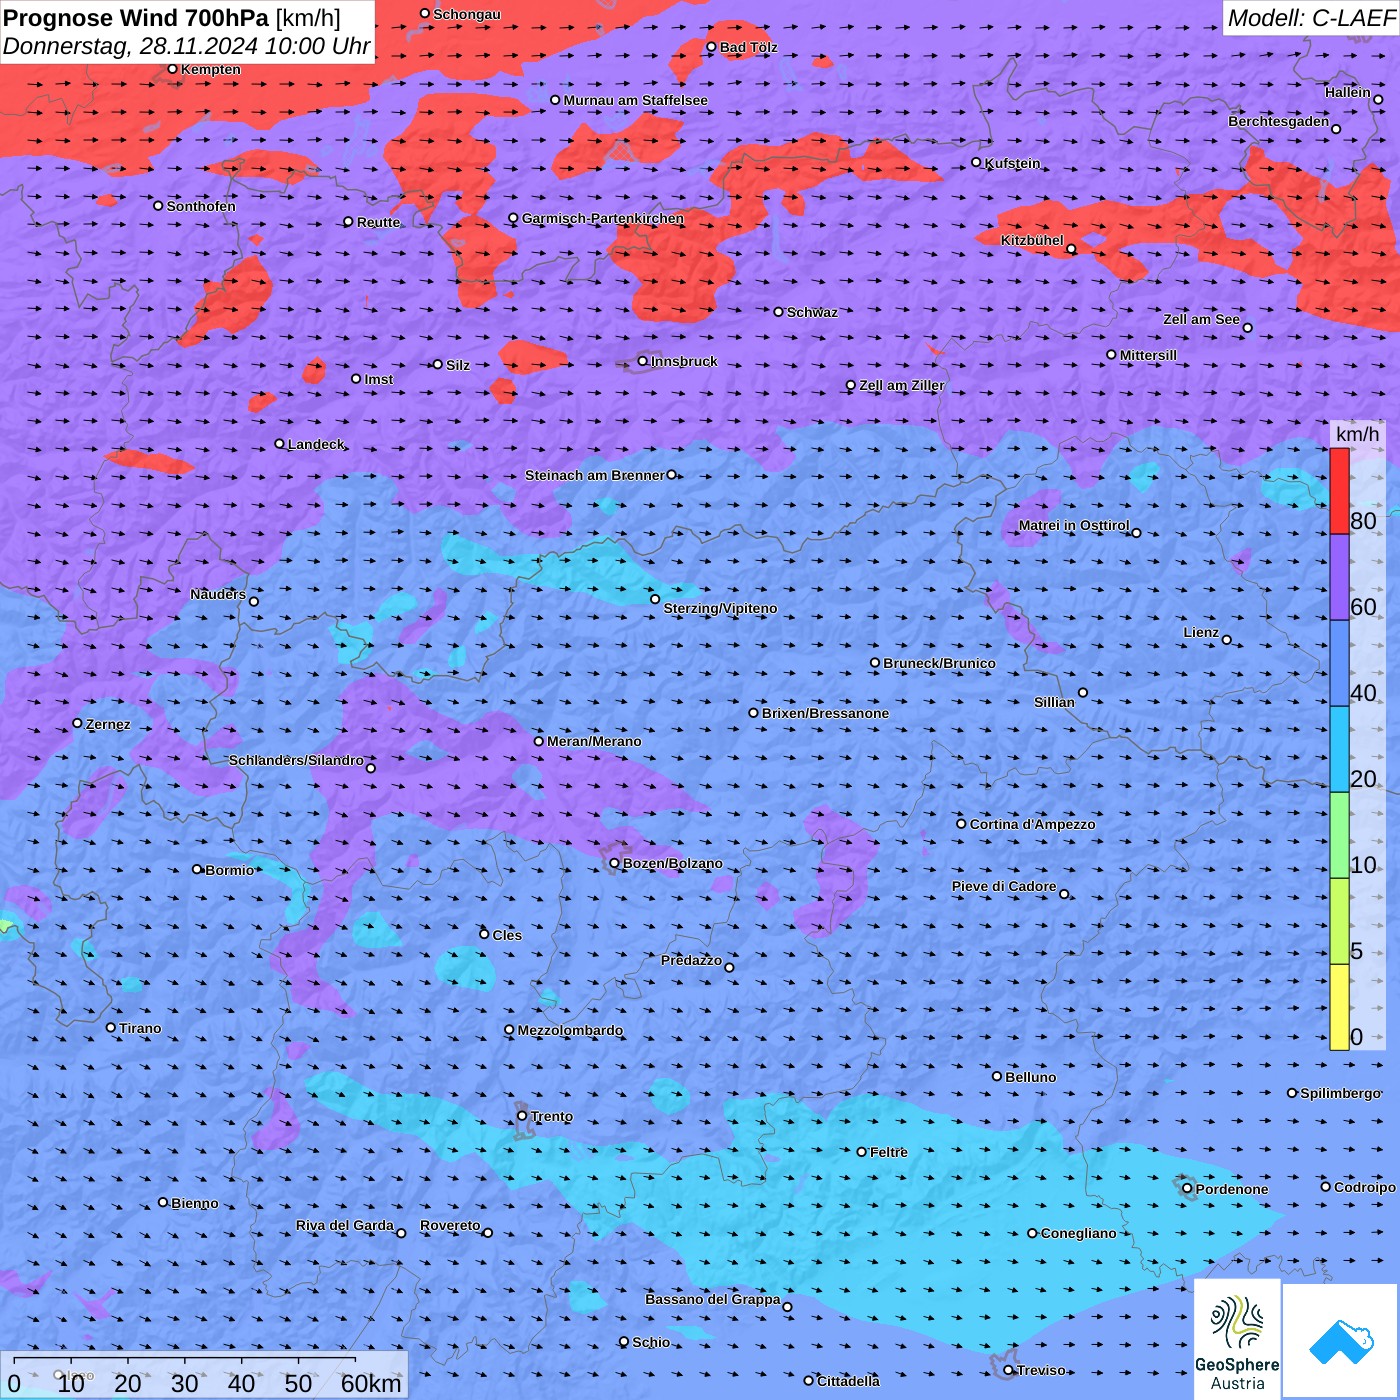Click the purple 60–80 km/h legend swatch

click(1339, 578)
